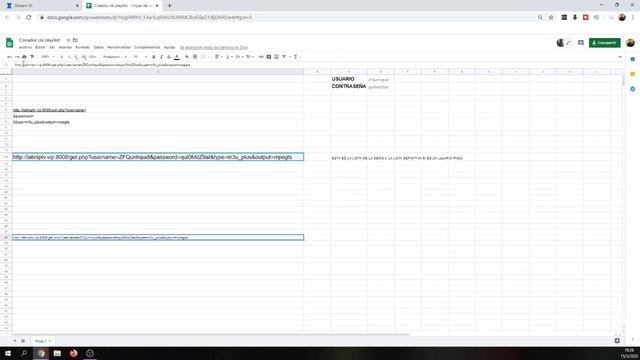Add a new sheet with the plus button
The width and height of the screenshot is (640, 360).
15,340
